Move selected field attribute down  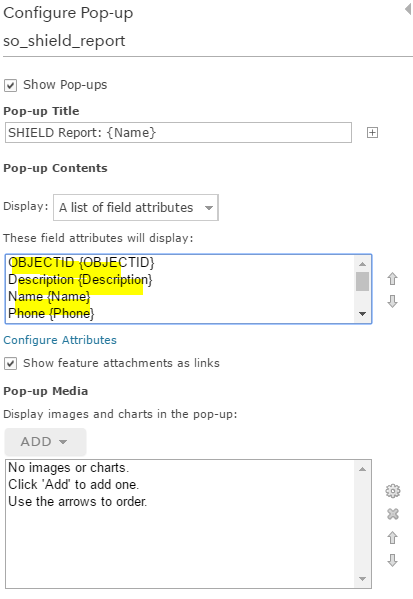[x=392, y=301]
